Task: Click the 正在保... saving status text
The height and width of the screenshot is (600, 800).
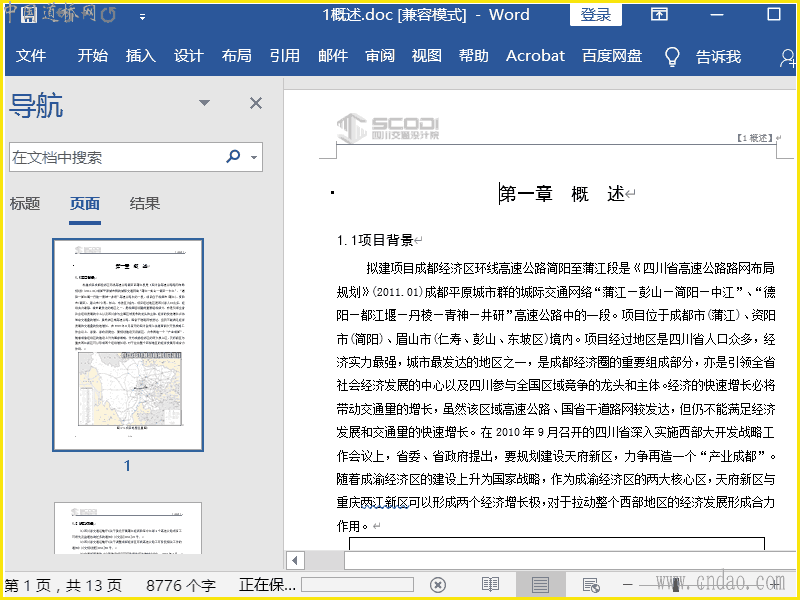Action: (267, 585)
